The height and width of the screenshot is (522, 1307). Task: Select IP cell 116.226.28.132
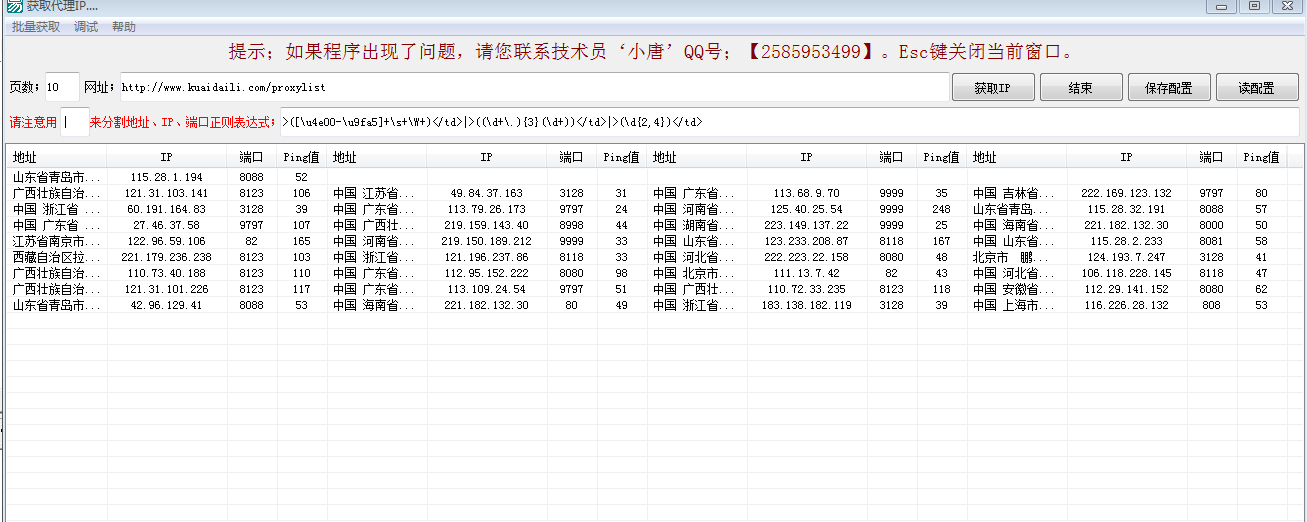[x=1126, y=305]
